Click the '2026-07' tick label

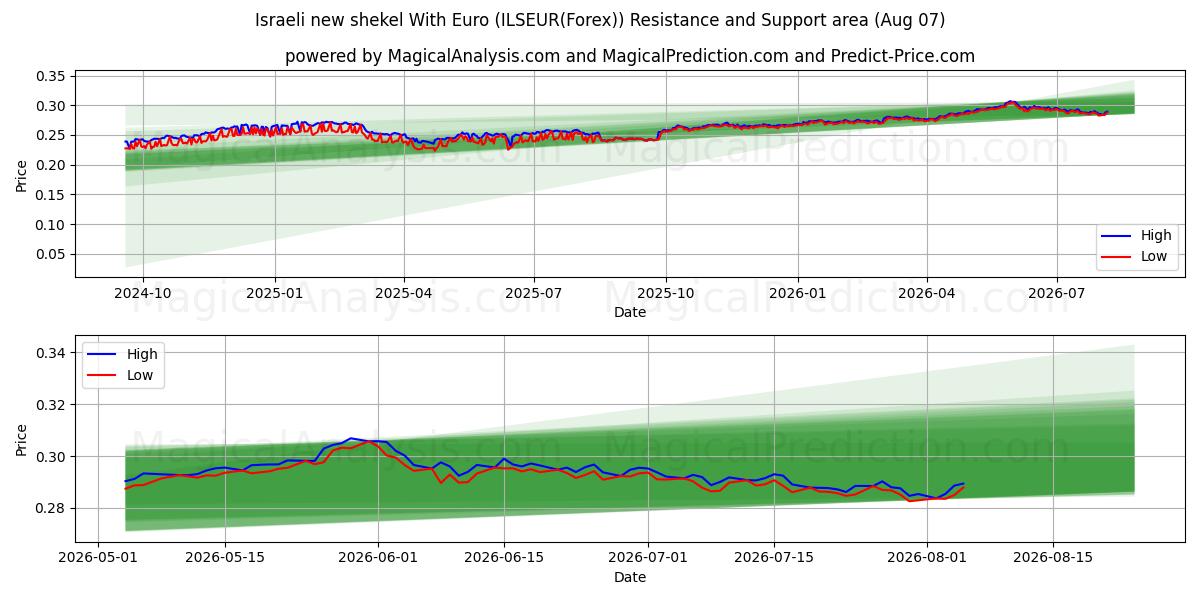click(1057, 293)
